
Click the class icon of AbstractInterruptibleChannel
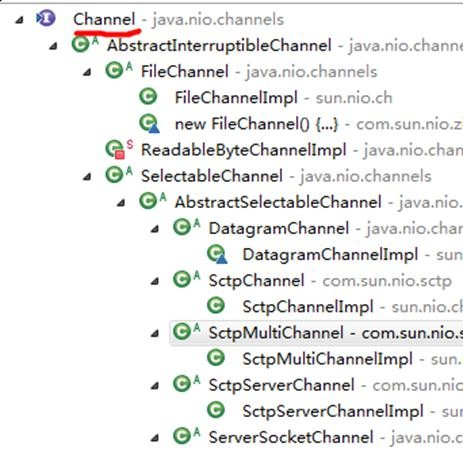[x=81, y=44]
